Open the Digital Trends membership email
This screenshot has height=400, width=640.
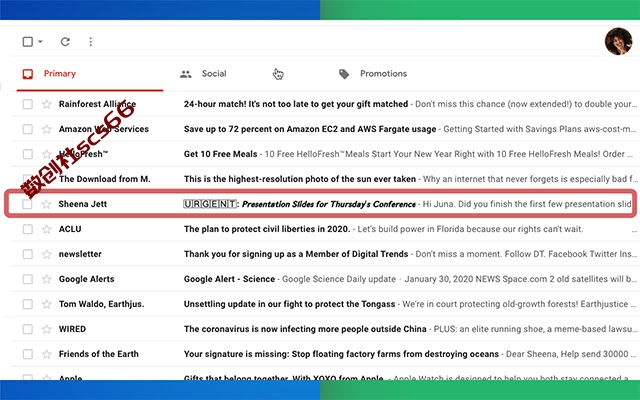pos(296,254)
